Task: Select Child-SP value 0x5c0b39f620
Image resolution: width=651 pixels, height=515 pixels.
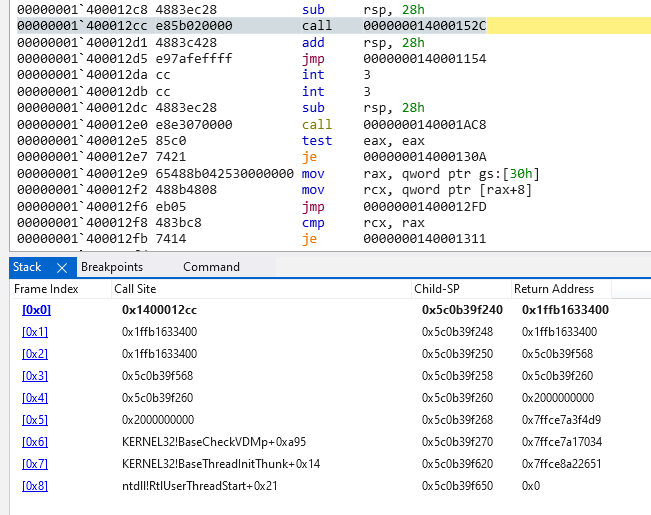Action: pyautogui.click(x=457, y=464)
